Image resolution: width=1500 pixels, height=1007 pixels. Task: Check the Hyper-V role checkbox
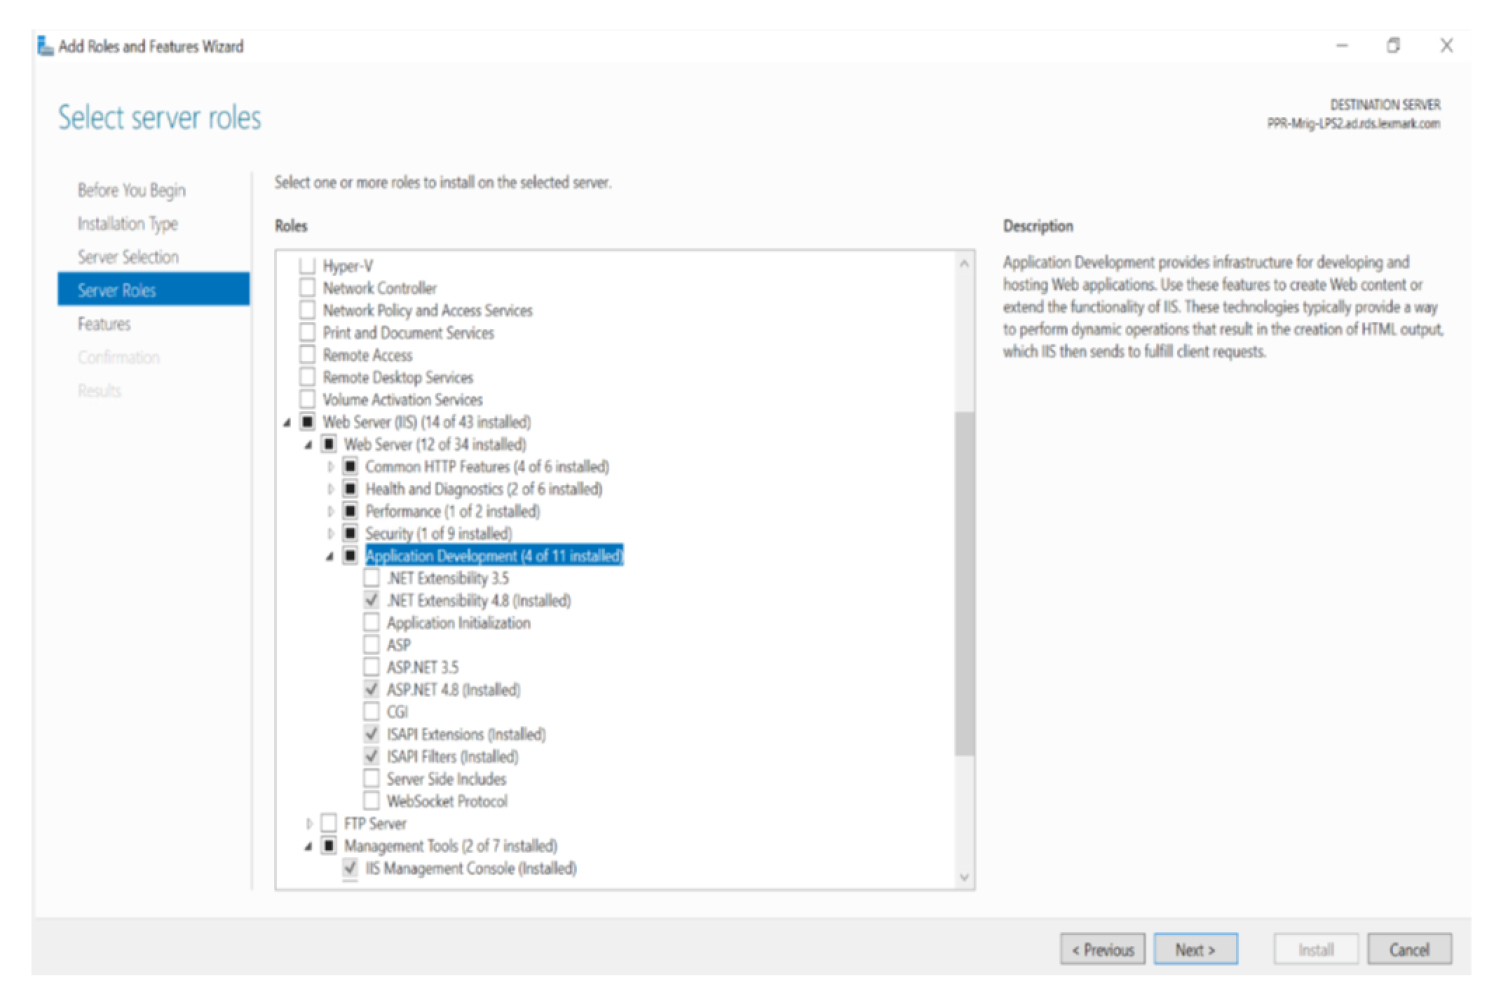click(308, 266)
